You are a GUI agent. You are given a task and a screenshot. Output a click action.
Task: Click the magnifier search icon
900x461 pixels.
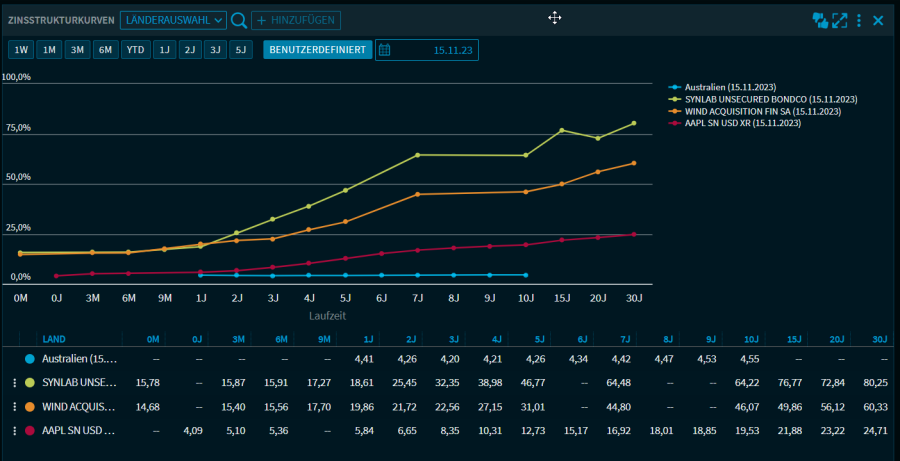coord(239,20)
